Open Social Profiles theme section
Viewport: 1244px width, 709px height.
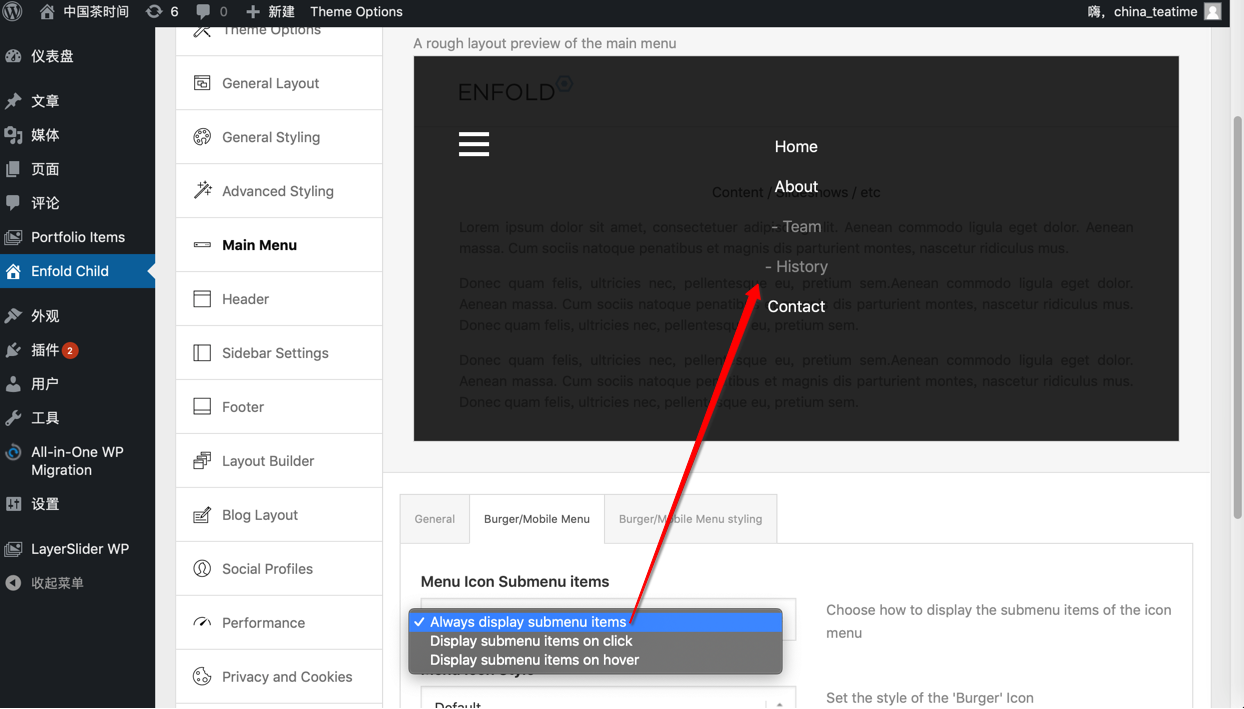(279, 569)
